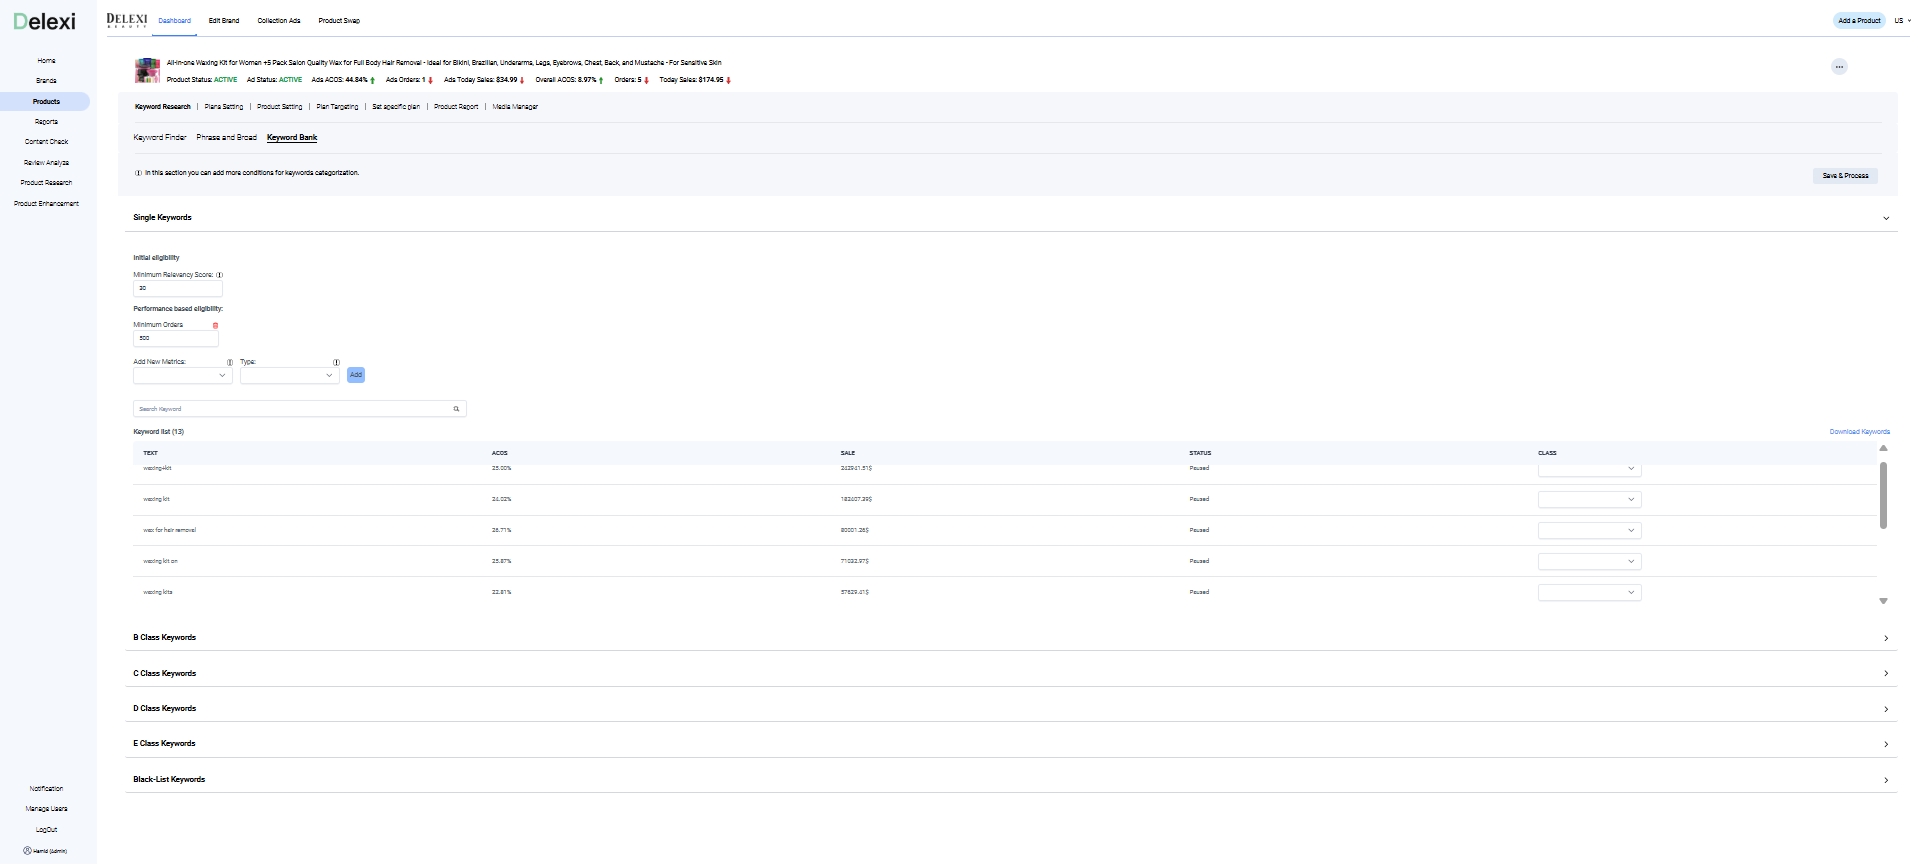This screenshot has height=864, width=1920.
Task: Click info icon next to Add New Metrics
Action: (230, 362)
